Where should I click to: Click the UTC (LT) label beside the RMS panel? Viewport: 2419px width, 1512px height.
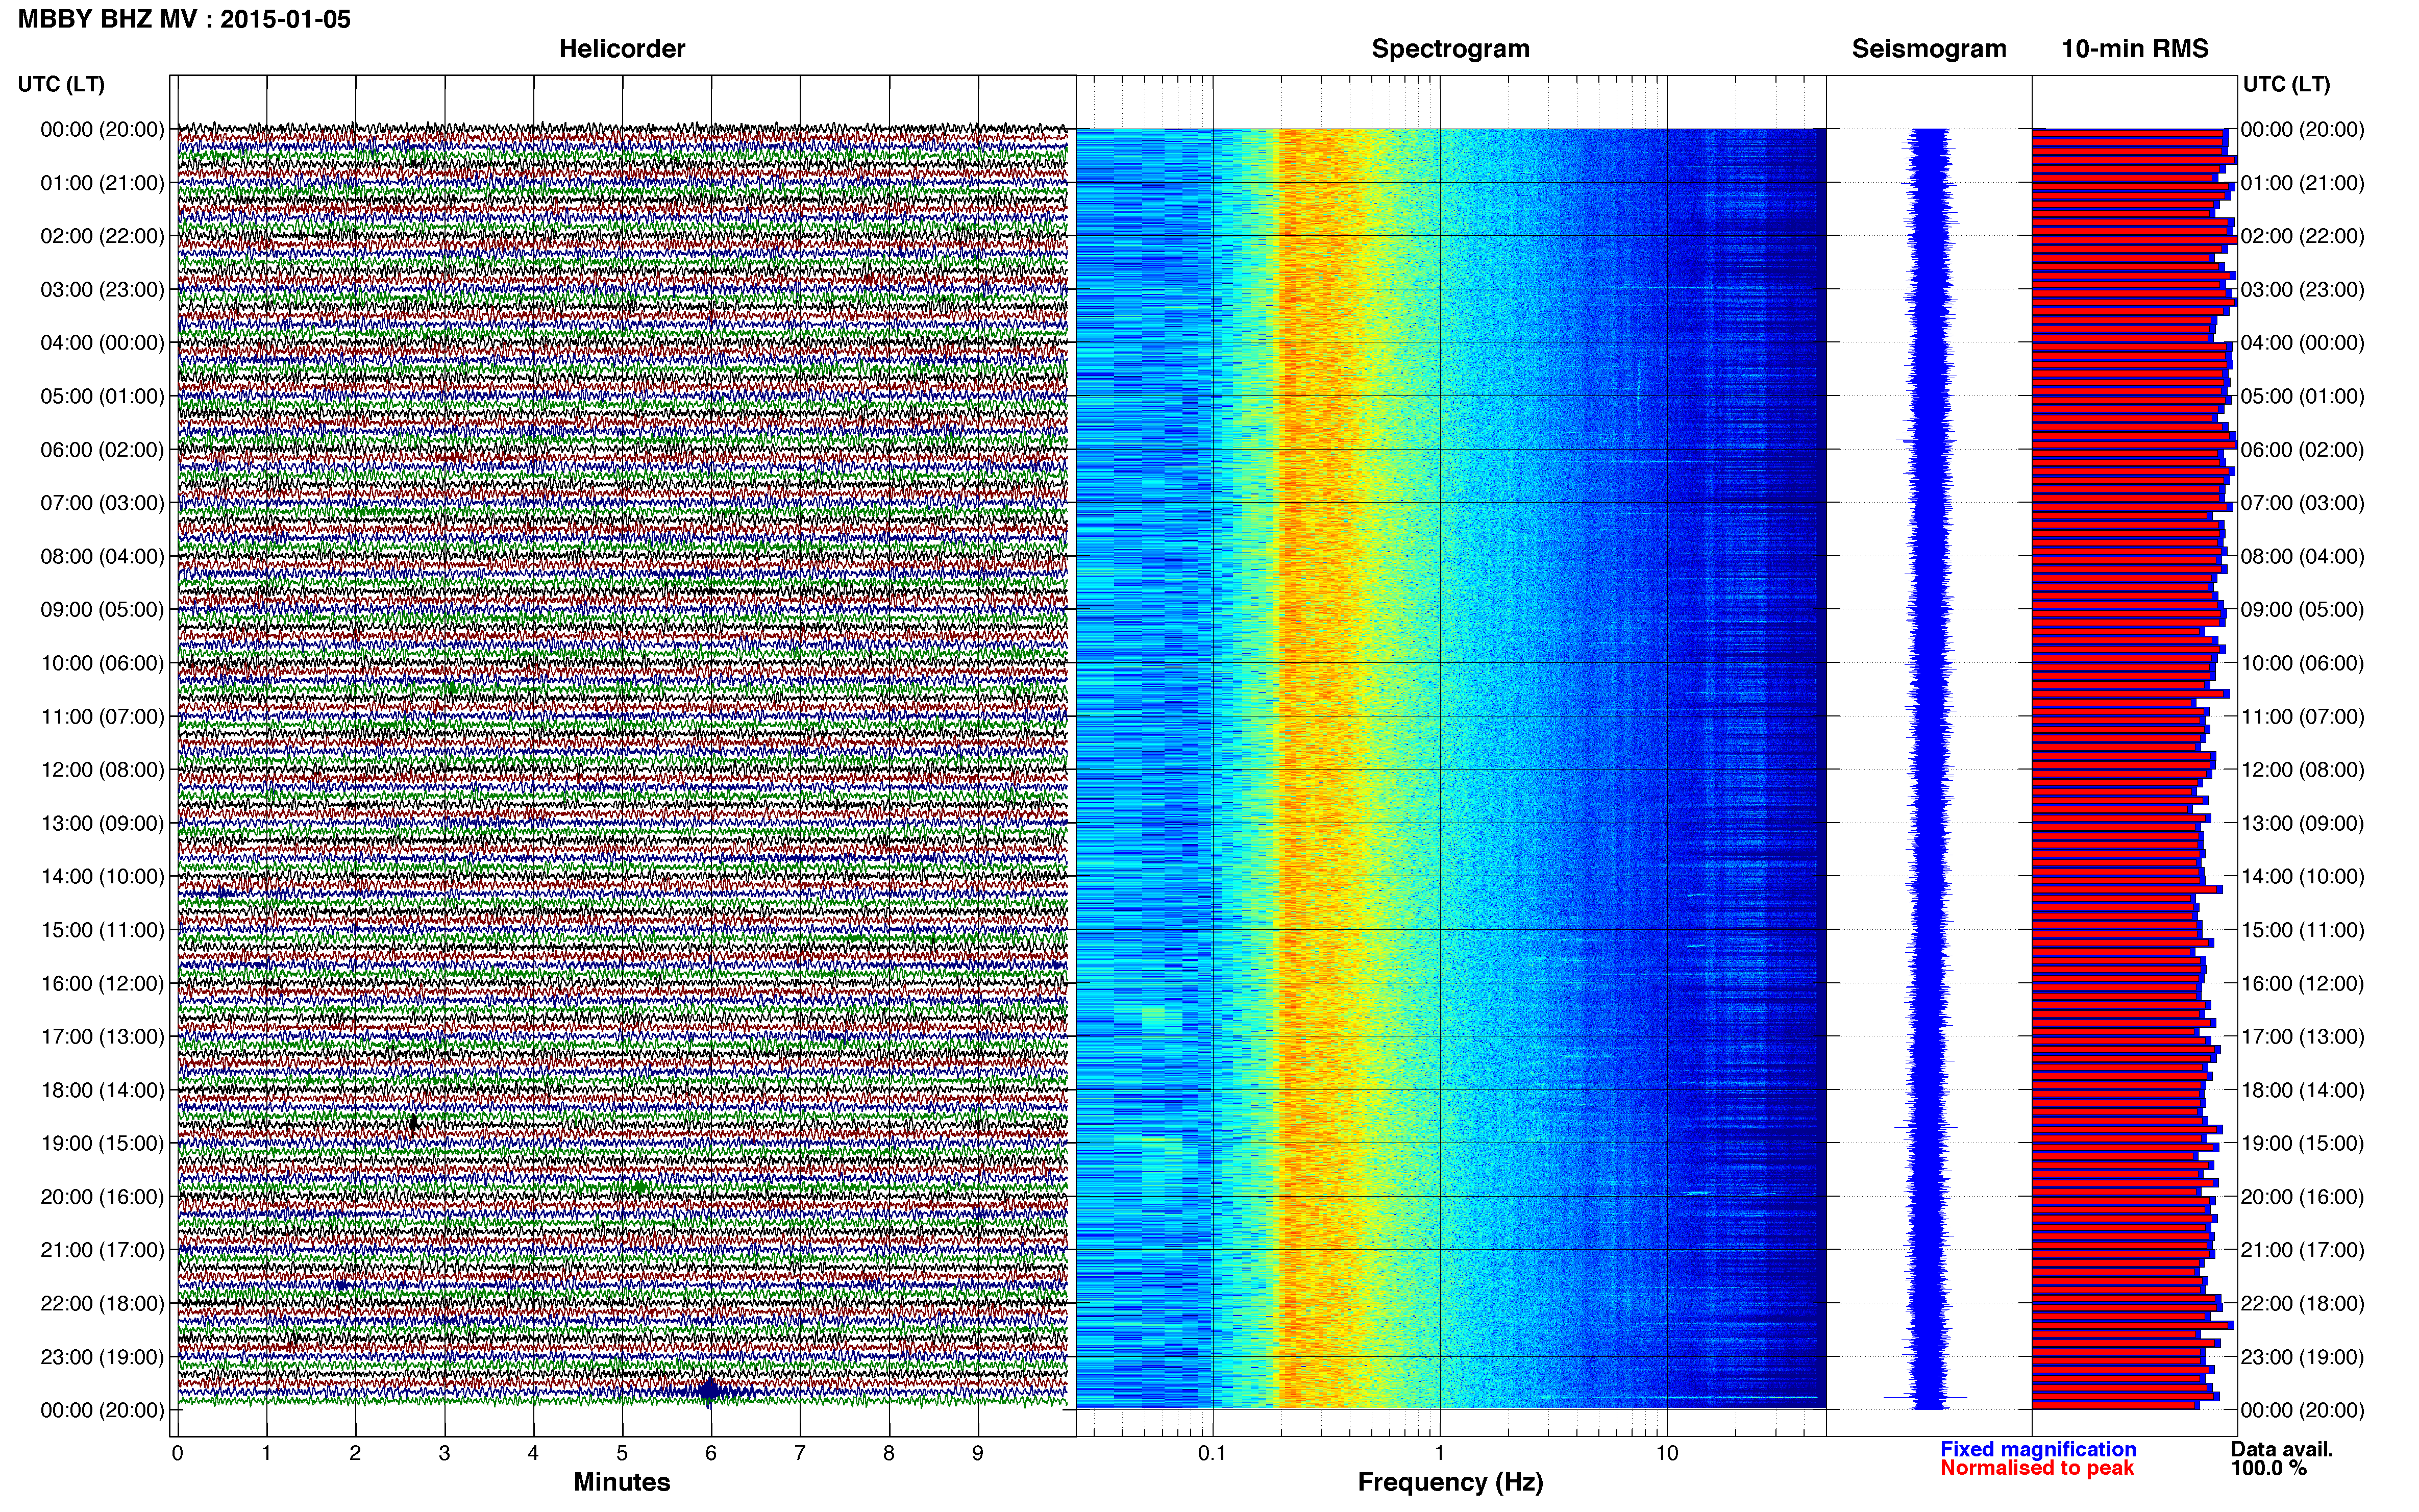[2286, 84]
